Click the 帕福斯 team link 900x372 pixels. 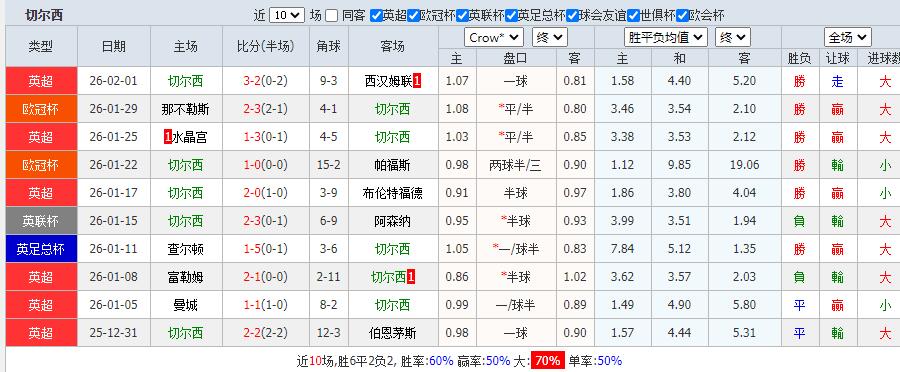[393, 165]
